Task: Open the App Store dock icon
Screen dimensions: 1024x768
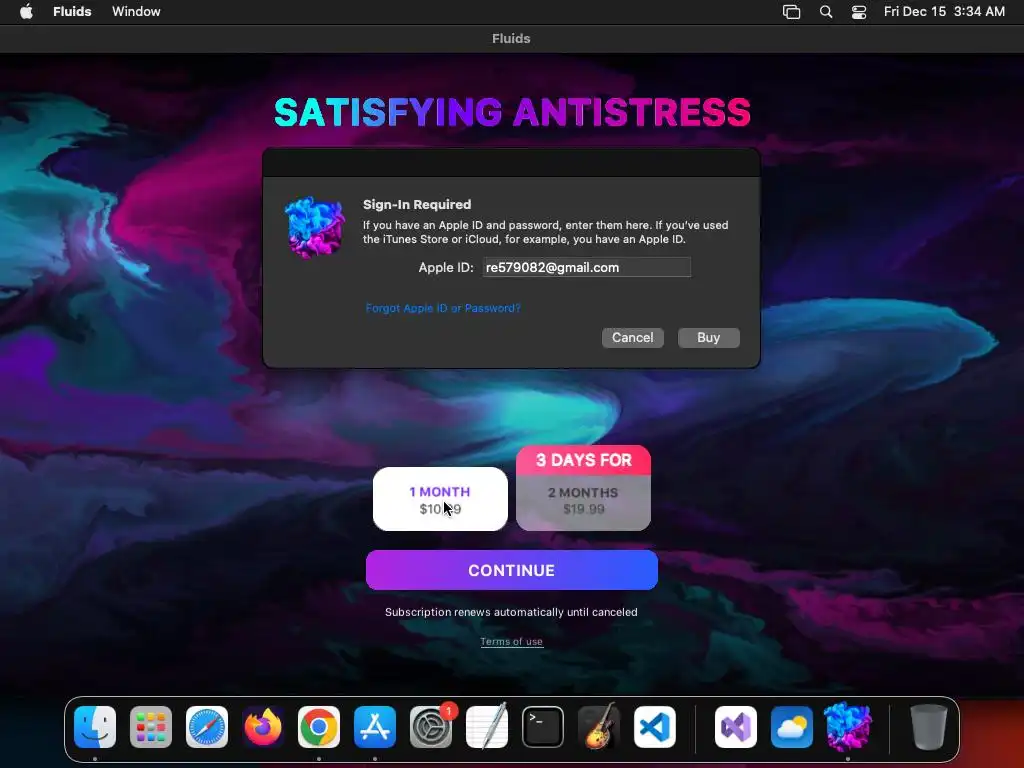Action: pos(375,727)
